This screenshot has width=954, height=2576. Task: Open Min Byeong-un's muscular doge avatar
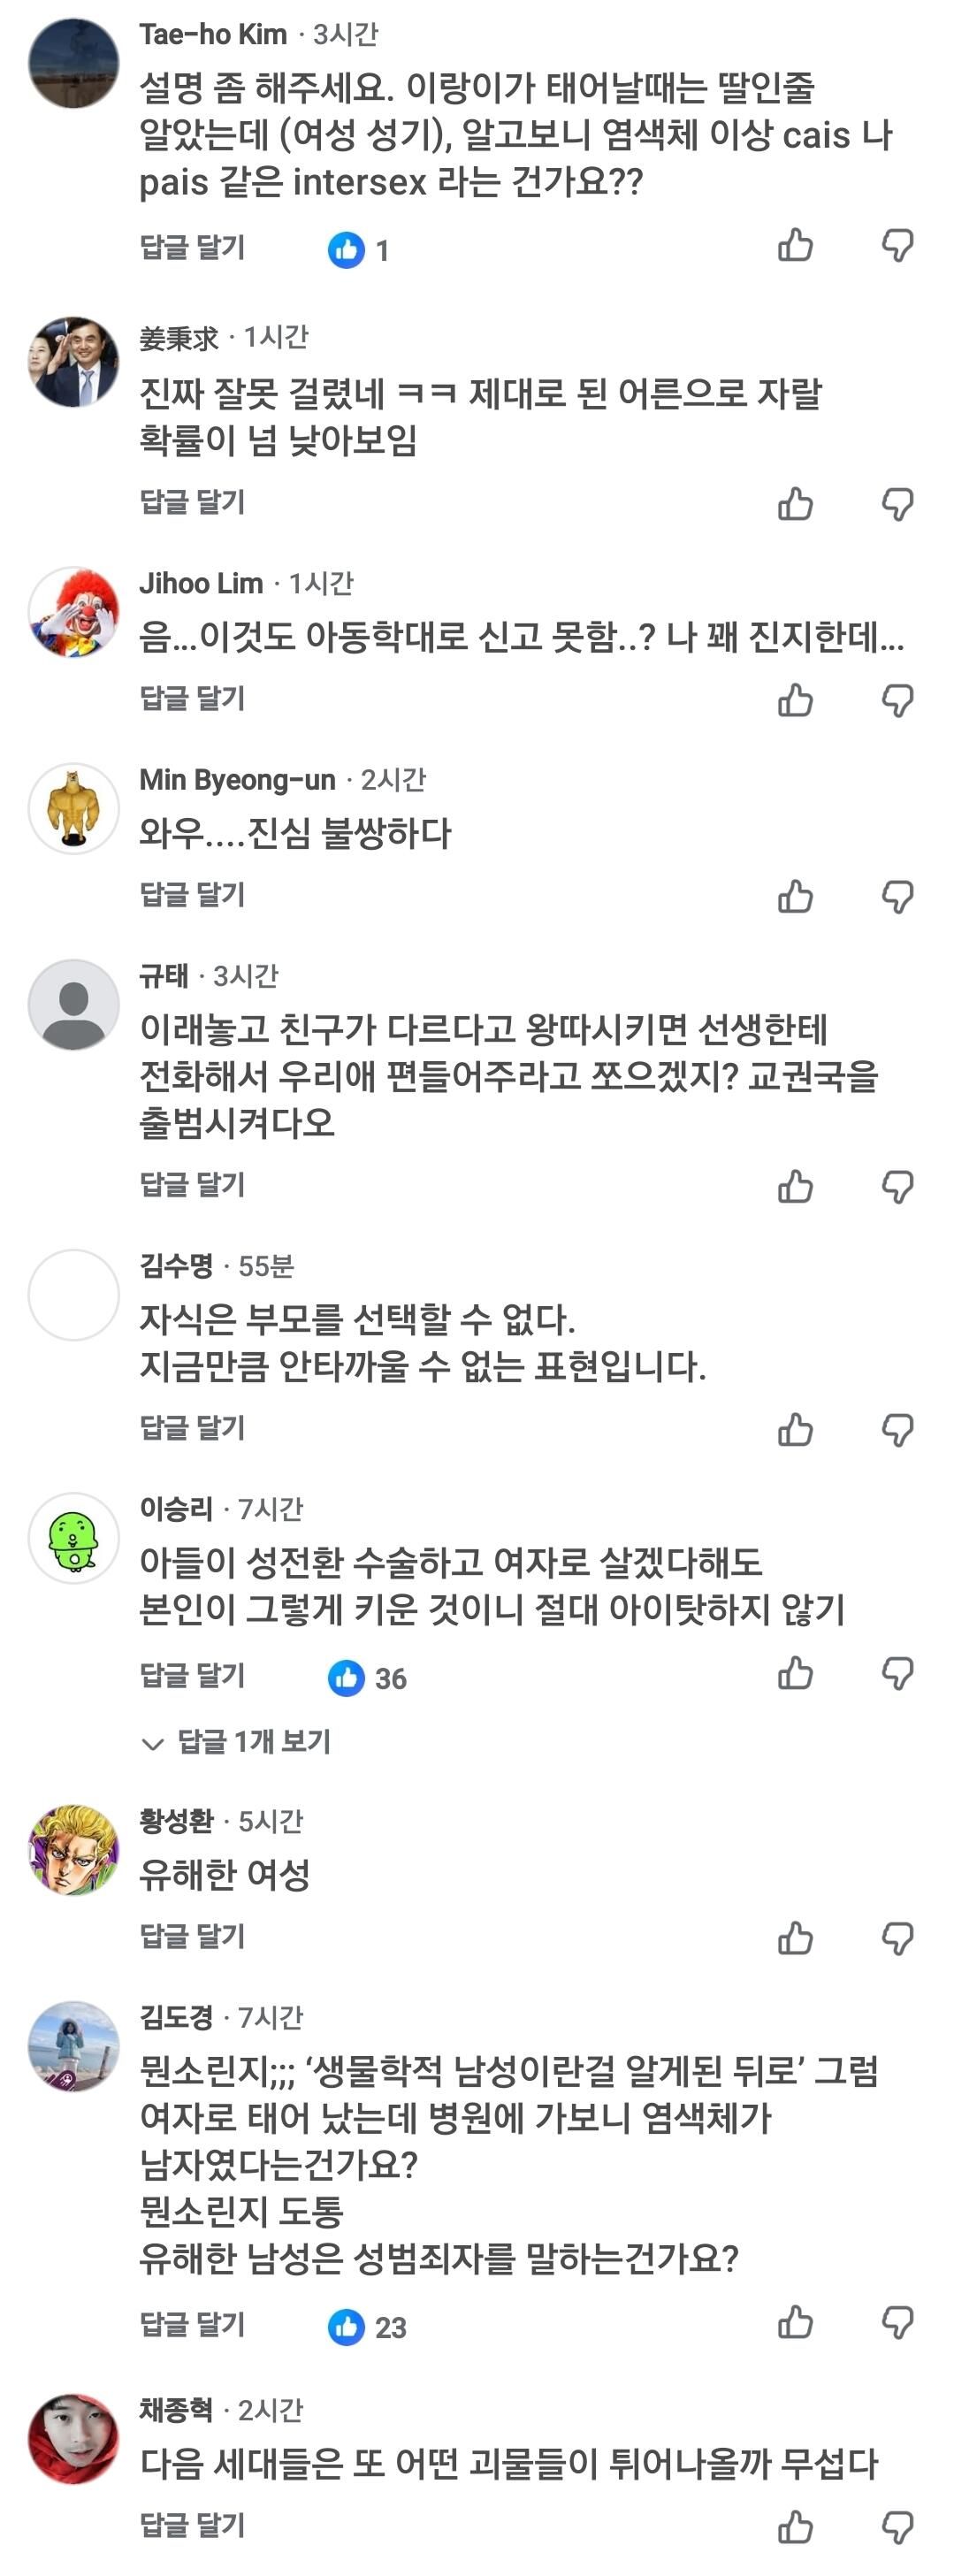(x=73, y=808)
